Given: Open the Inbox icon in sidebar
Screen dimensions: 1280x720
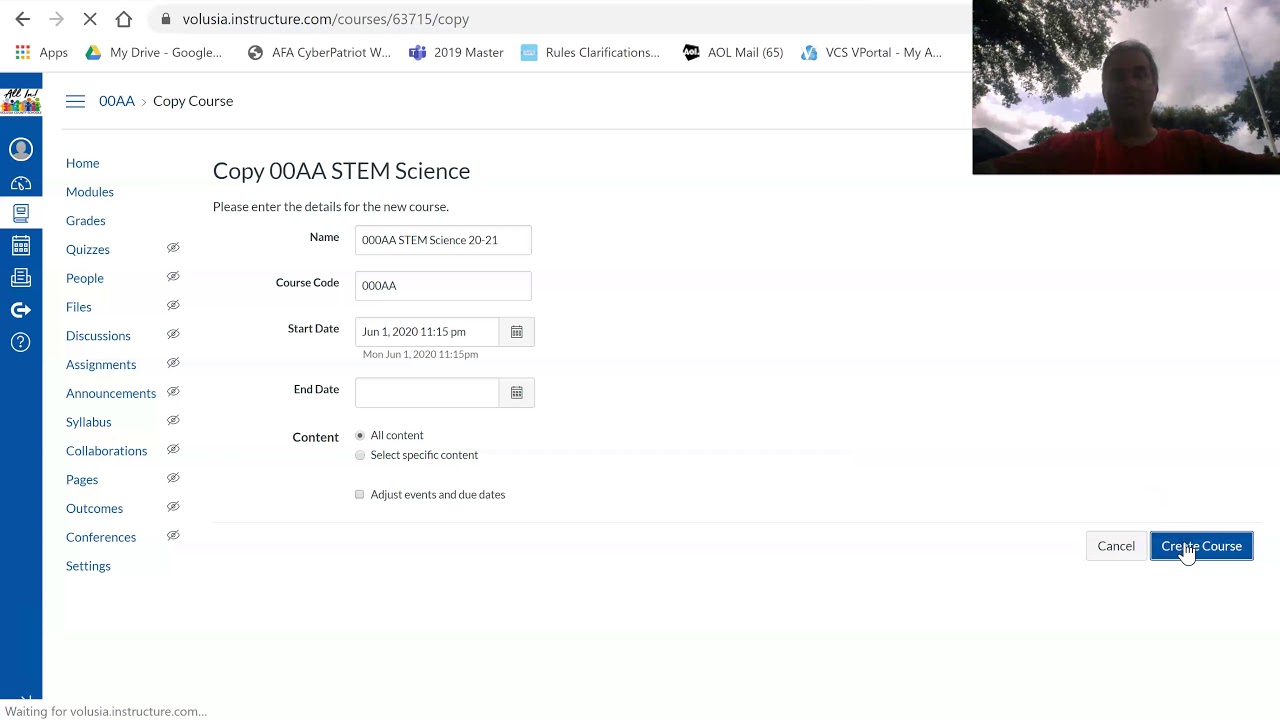Looking at the screenshot, I should (21, 278).
